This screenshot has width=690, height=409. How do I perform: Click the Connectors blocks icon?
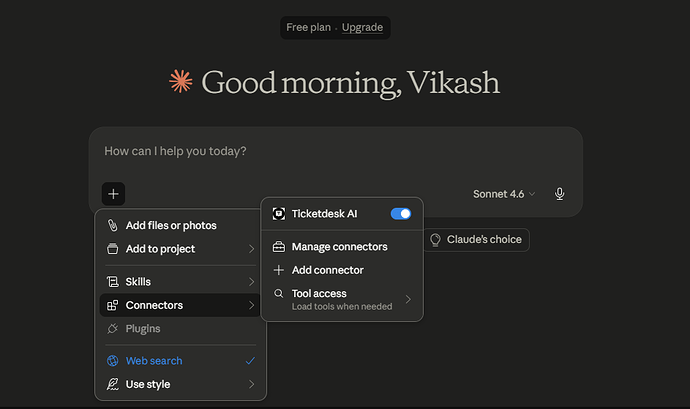tap(113, 305)
